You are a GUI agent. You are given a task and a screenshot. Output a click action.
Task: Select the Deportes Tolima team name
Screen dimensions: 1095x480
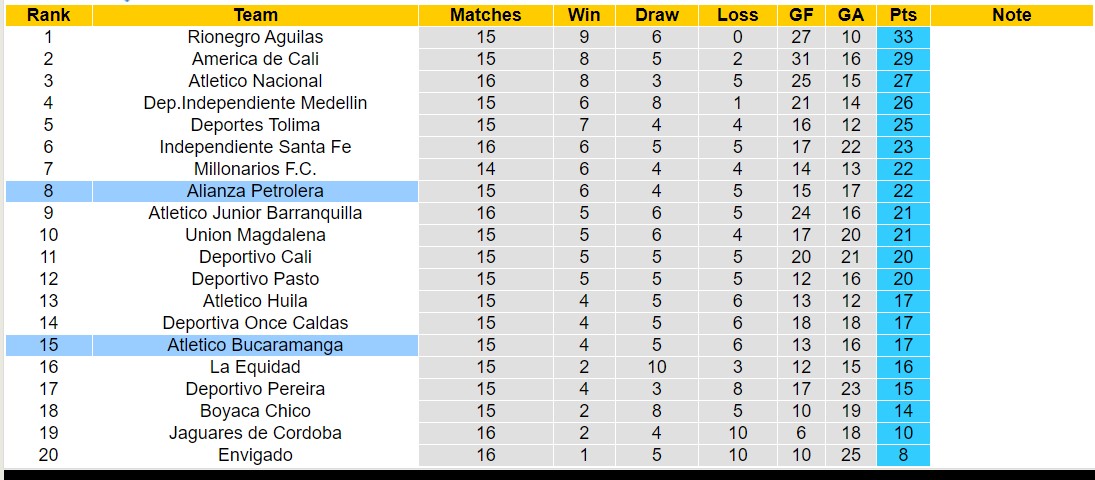tap(255, 125)
